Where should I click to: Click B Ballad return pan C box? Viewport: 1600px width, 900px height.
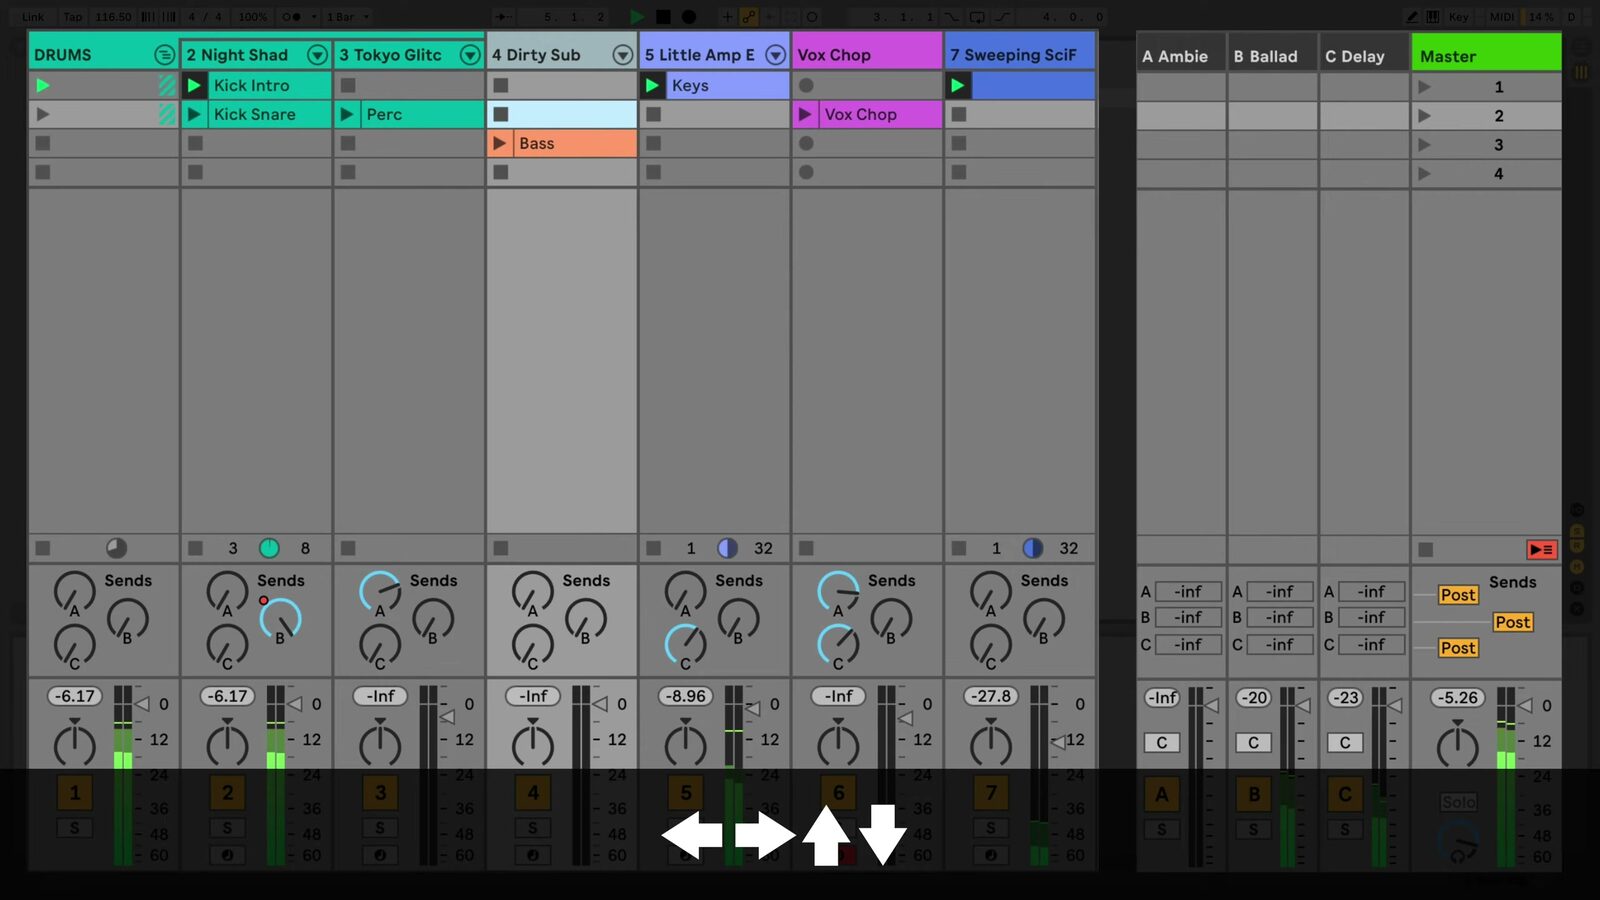(x=1254, y=743)
